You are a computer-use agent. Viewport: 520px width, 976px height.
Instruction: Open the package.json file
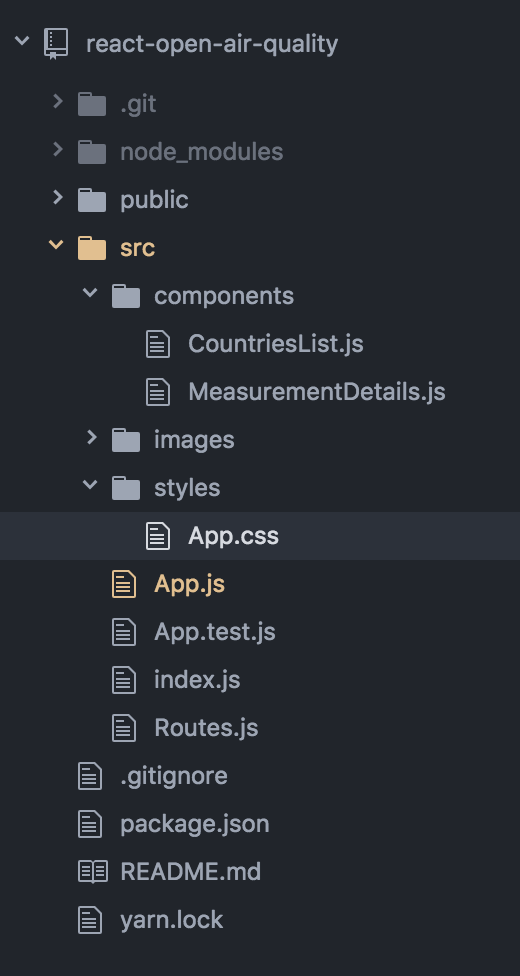(x=195, y=824)
